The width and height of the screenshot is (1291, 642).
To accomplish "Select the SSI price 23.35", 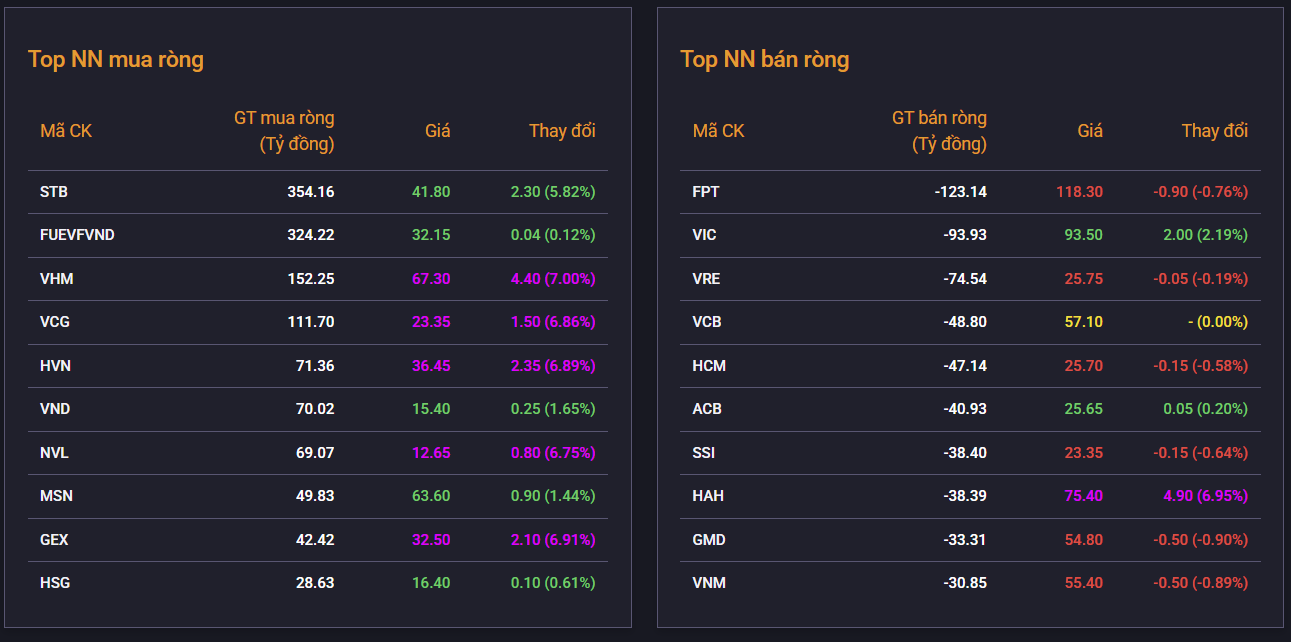I will (1083, 453).
